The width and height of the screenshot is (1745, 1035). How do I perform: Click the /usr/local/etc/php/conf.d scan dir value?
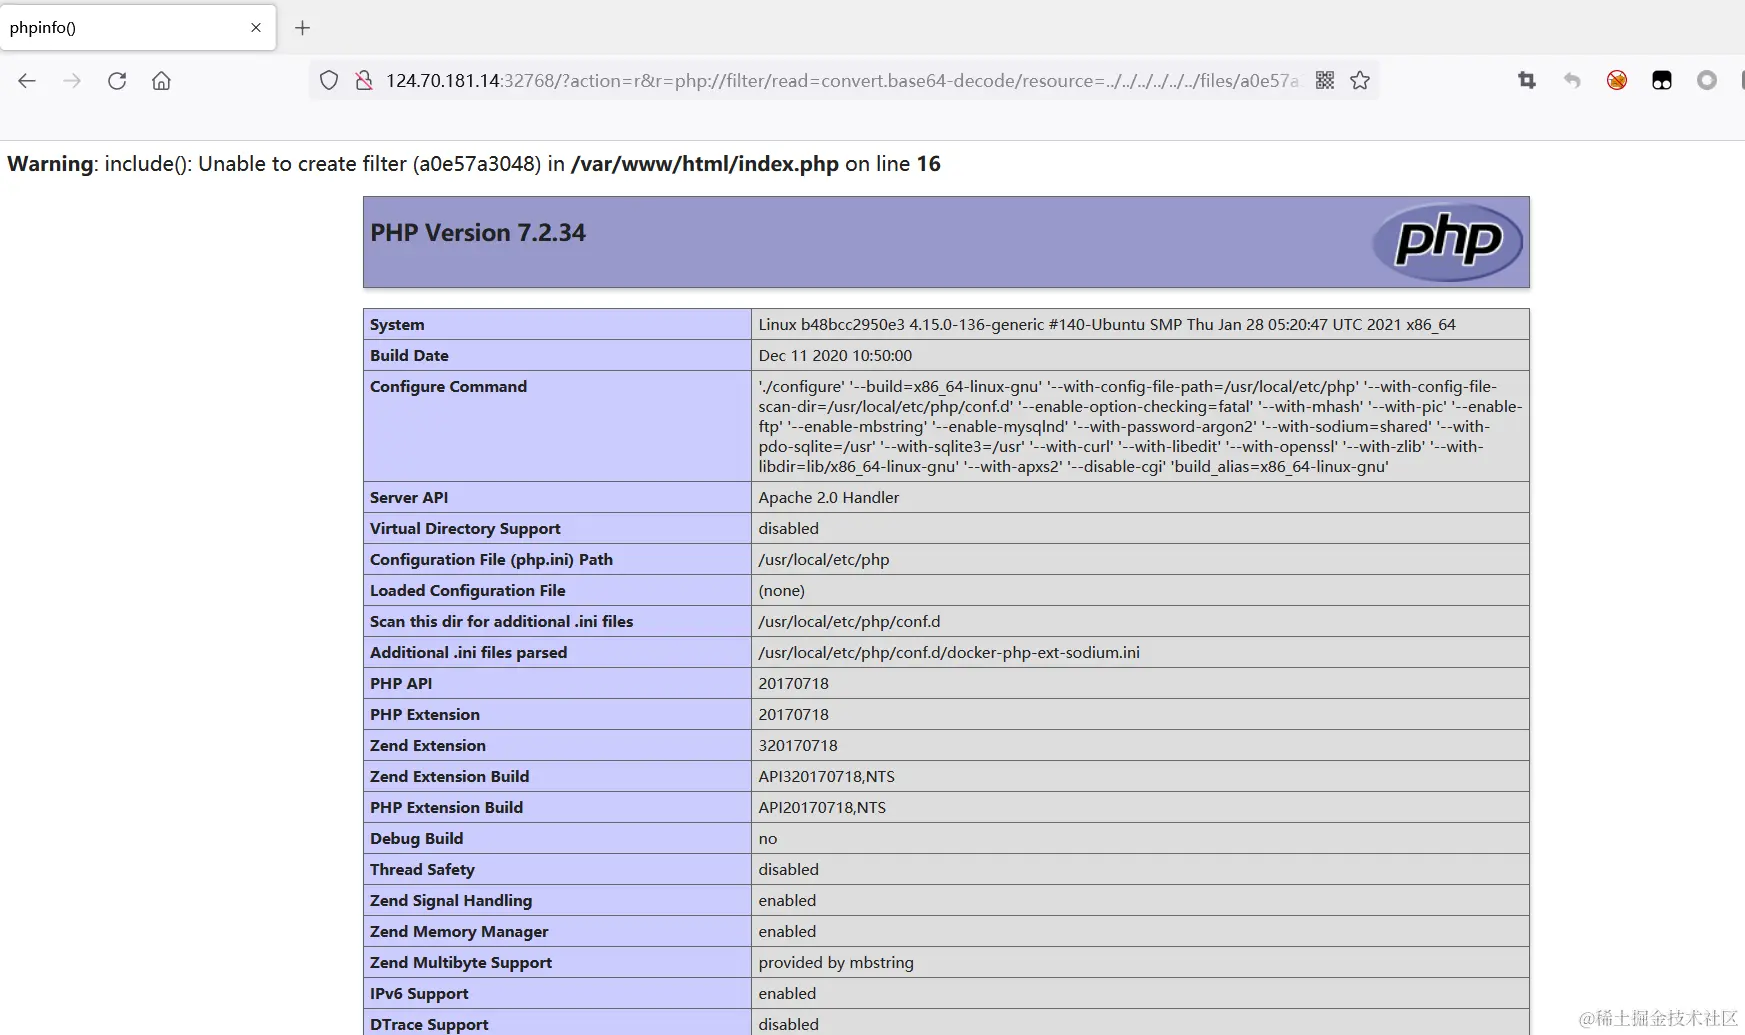tap(849, 622)
